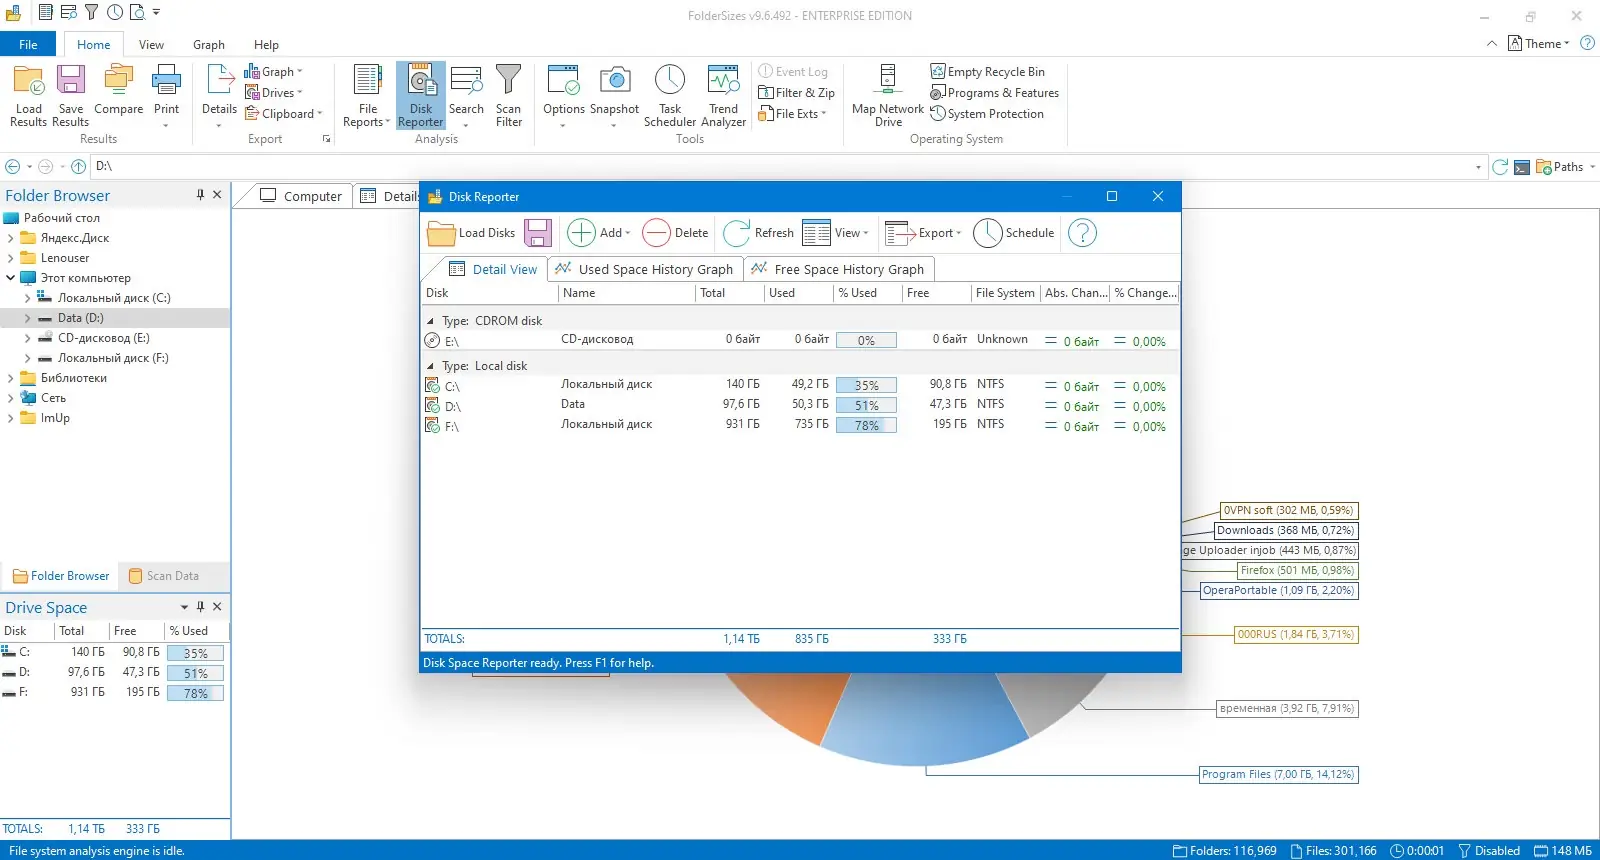Select Яндекс.Диск in Folder Browser

(x=74, y=238)
